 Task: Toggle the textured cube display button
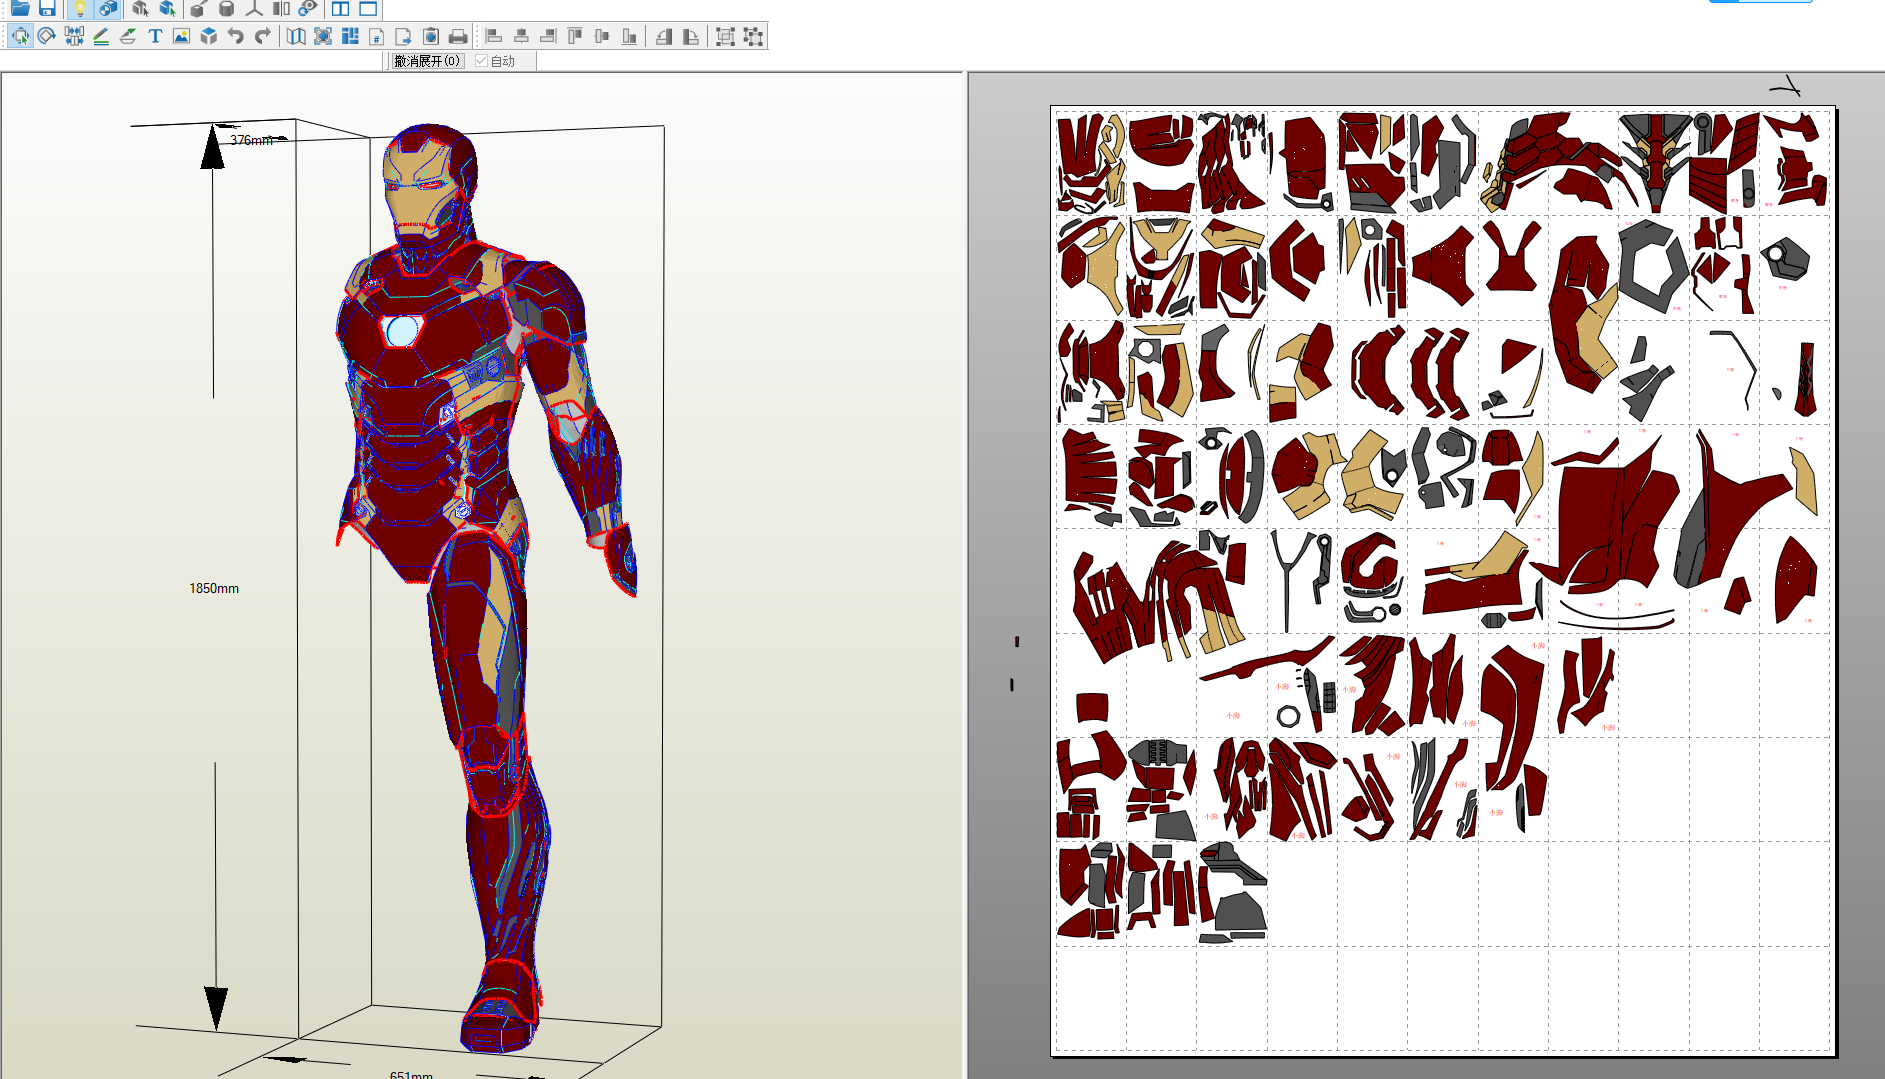click(x=108, y=8)
